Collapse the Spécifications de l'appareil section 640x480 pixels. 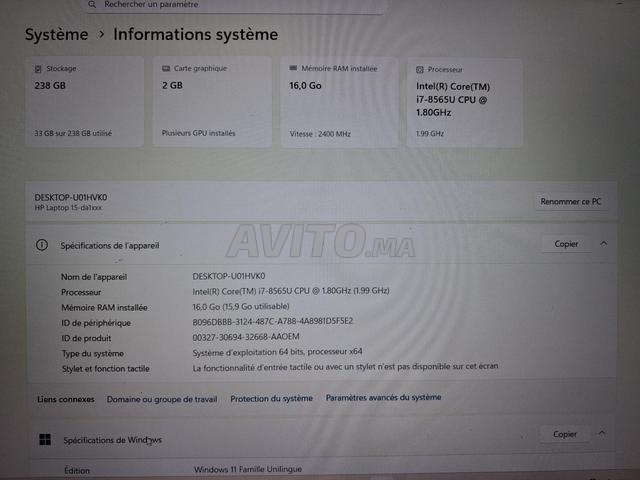pos(604,244)
